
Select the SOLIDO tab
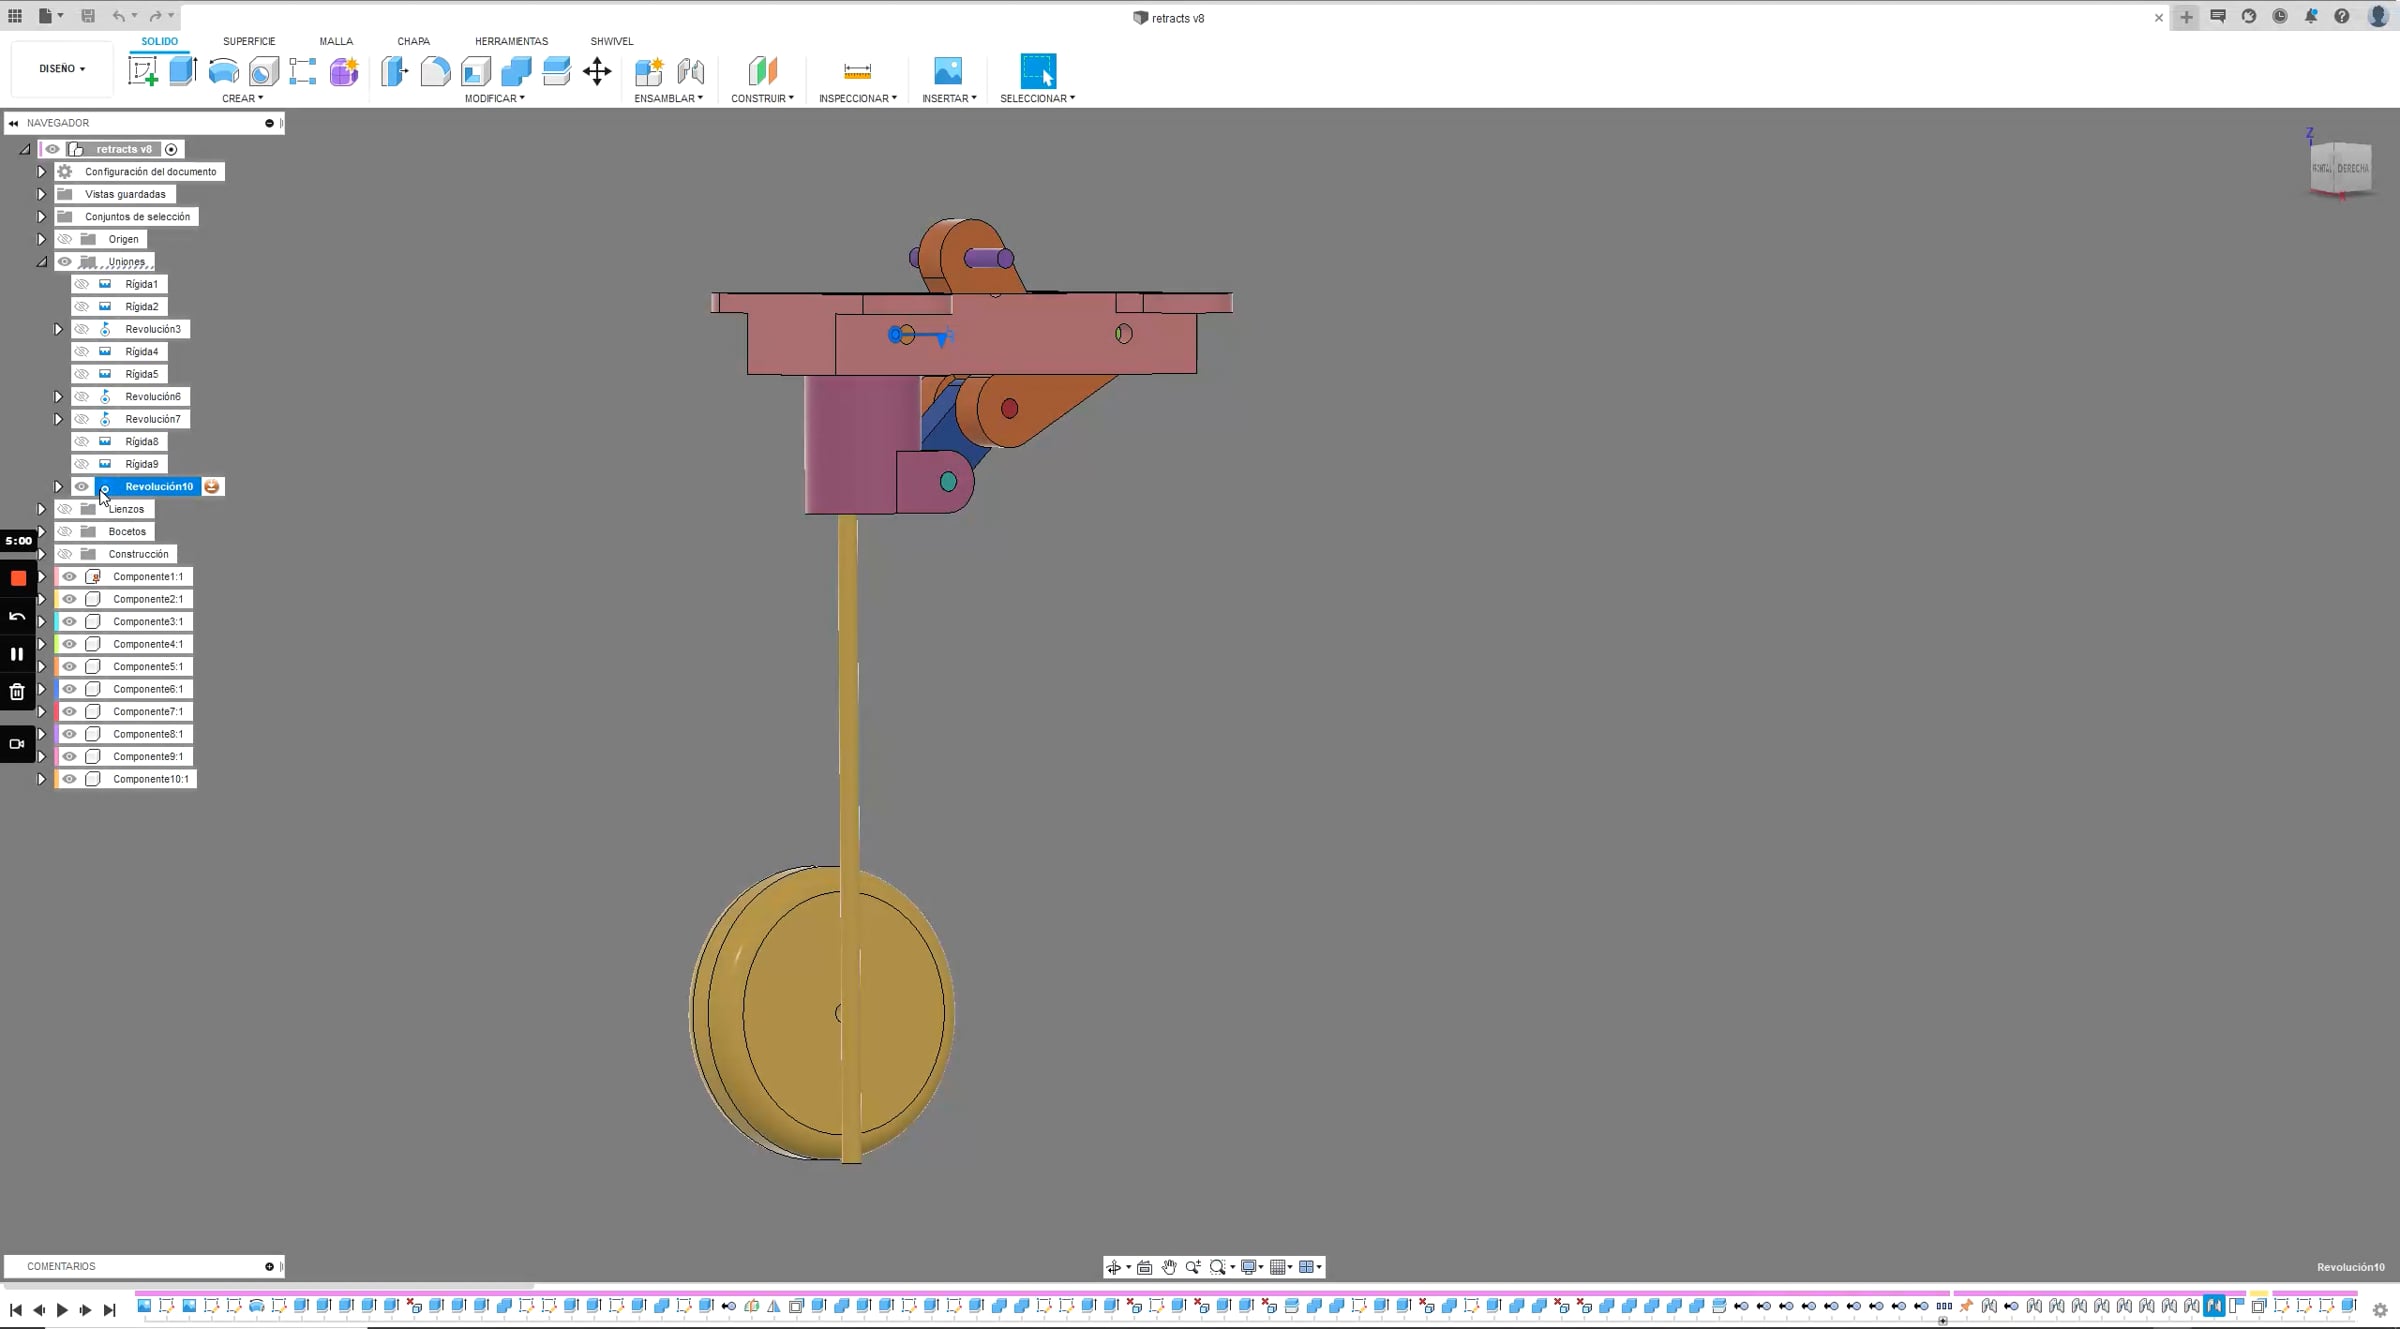(x=159, y=41)
